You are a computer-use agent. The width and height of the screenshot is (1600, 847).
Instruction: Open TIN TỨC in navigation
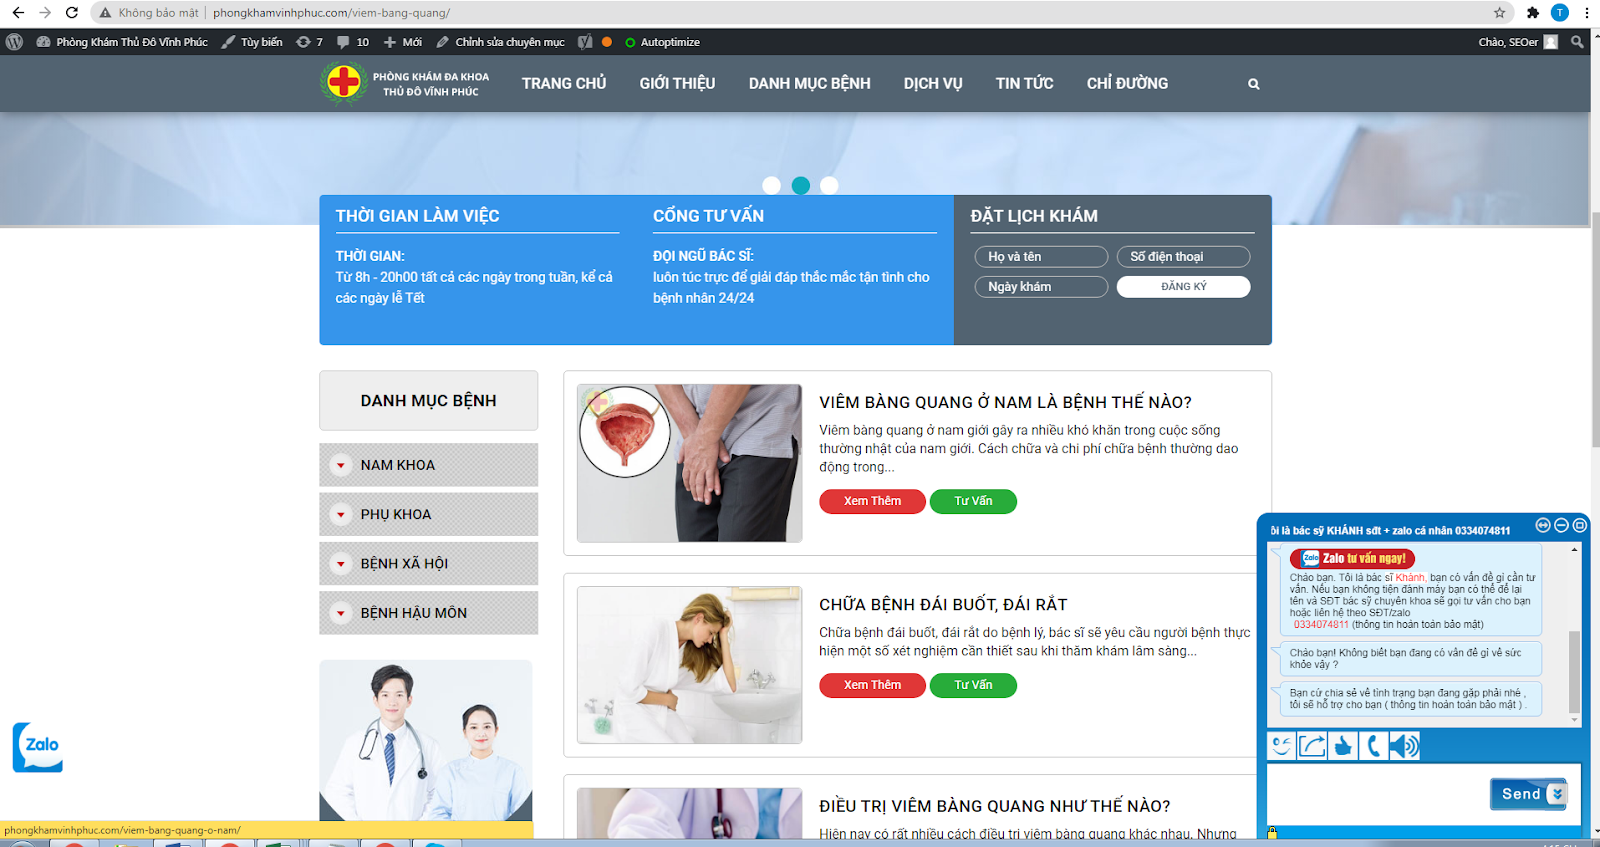coord(1024,84)
